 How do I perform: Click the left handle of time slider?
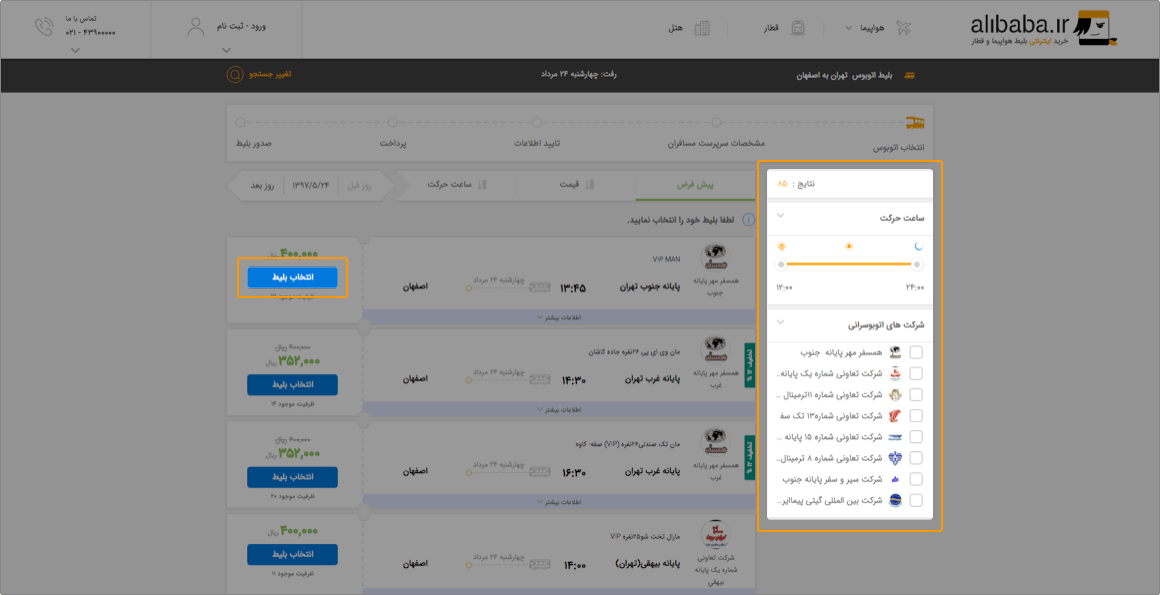(x=780, y=264)
